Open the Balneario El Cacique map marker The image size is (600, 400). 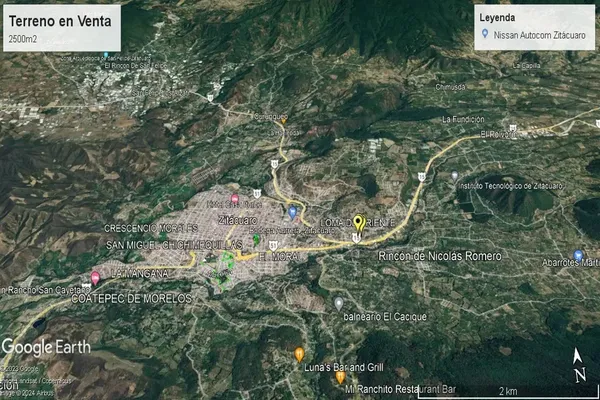click(x=339, y=303)
